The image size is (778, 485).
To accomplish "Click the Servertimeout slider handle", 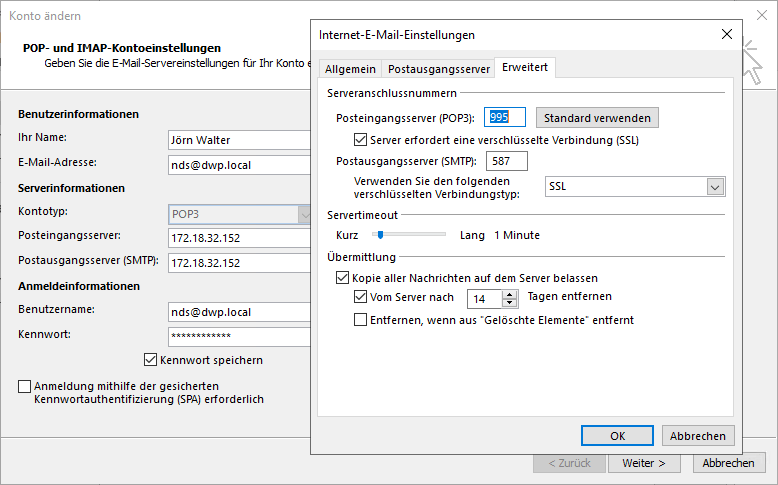I will [379, 235].
